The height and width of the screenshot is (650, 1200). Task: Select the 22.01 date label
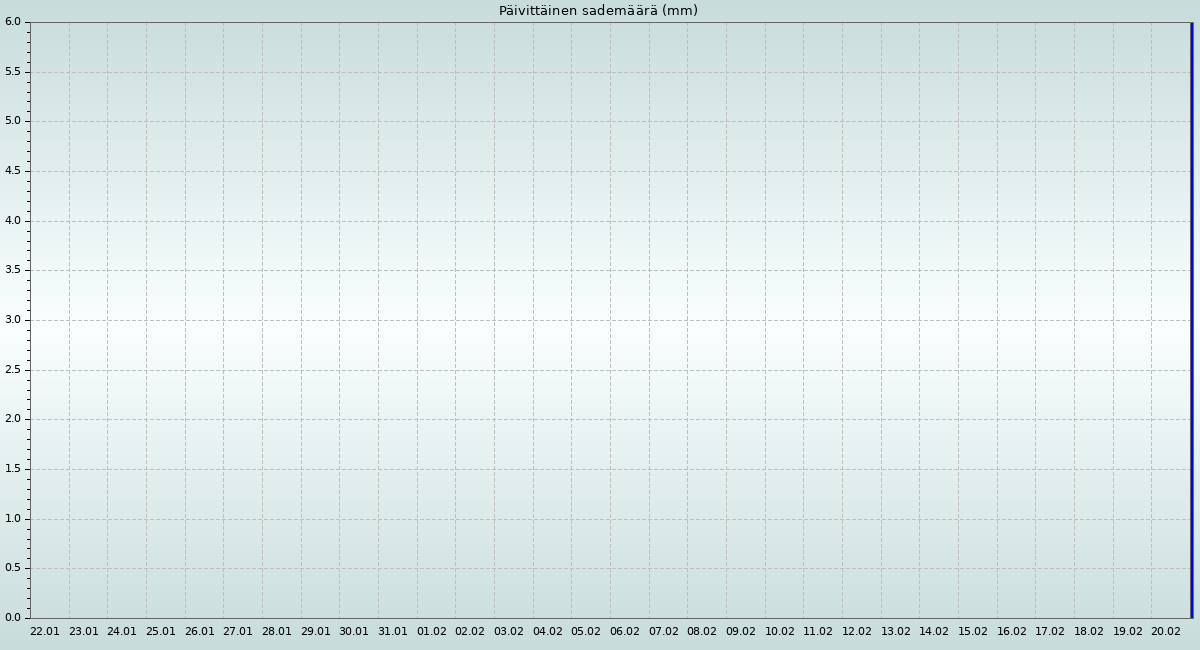45,632
